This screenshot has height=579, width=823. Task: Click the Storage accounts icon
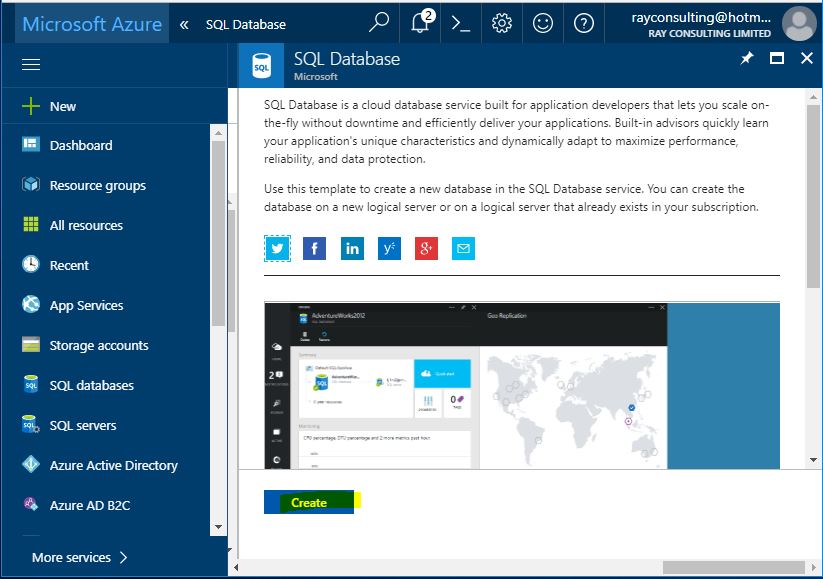(31, 344)
